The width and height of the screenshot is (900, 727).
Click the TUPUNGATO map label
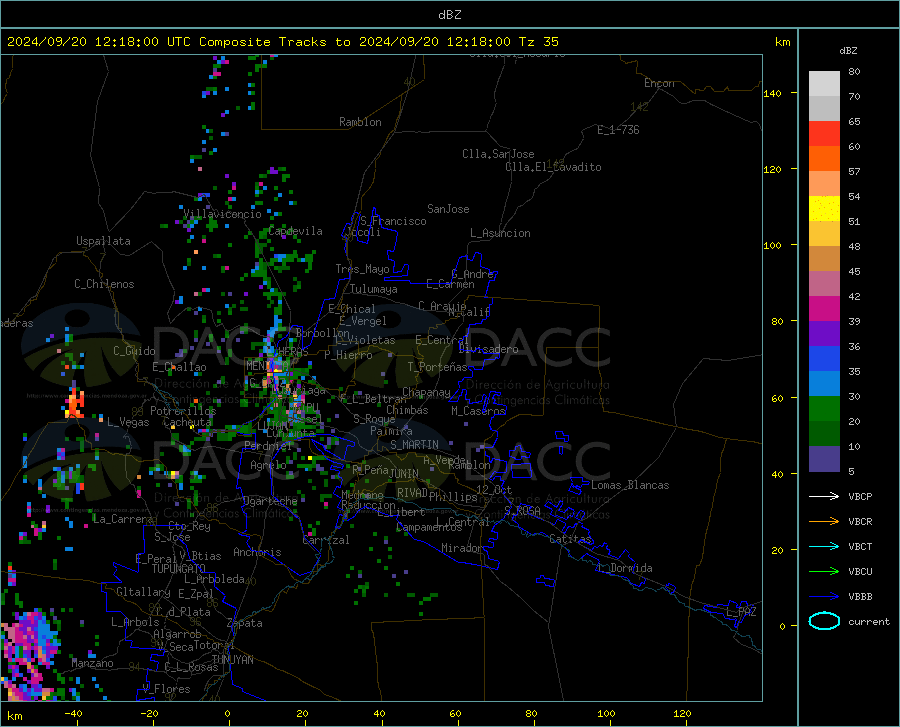178,569
